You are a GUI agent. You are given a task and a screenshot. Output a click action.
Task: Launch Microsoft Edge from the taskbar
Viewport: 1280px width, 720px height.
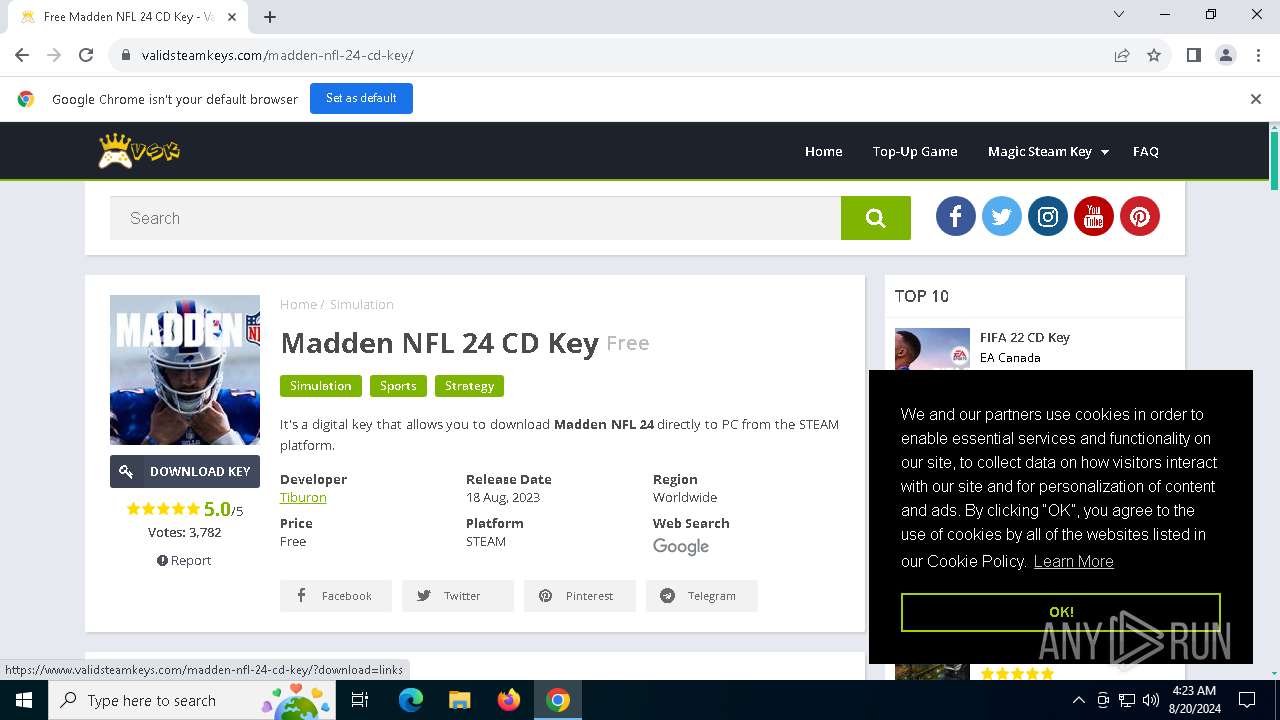point(411,700)
